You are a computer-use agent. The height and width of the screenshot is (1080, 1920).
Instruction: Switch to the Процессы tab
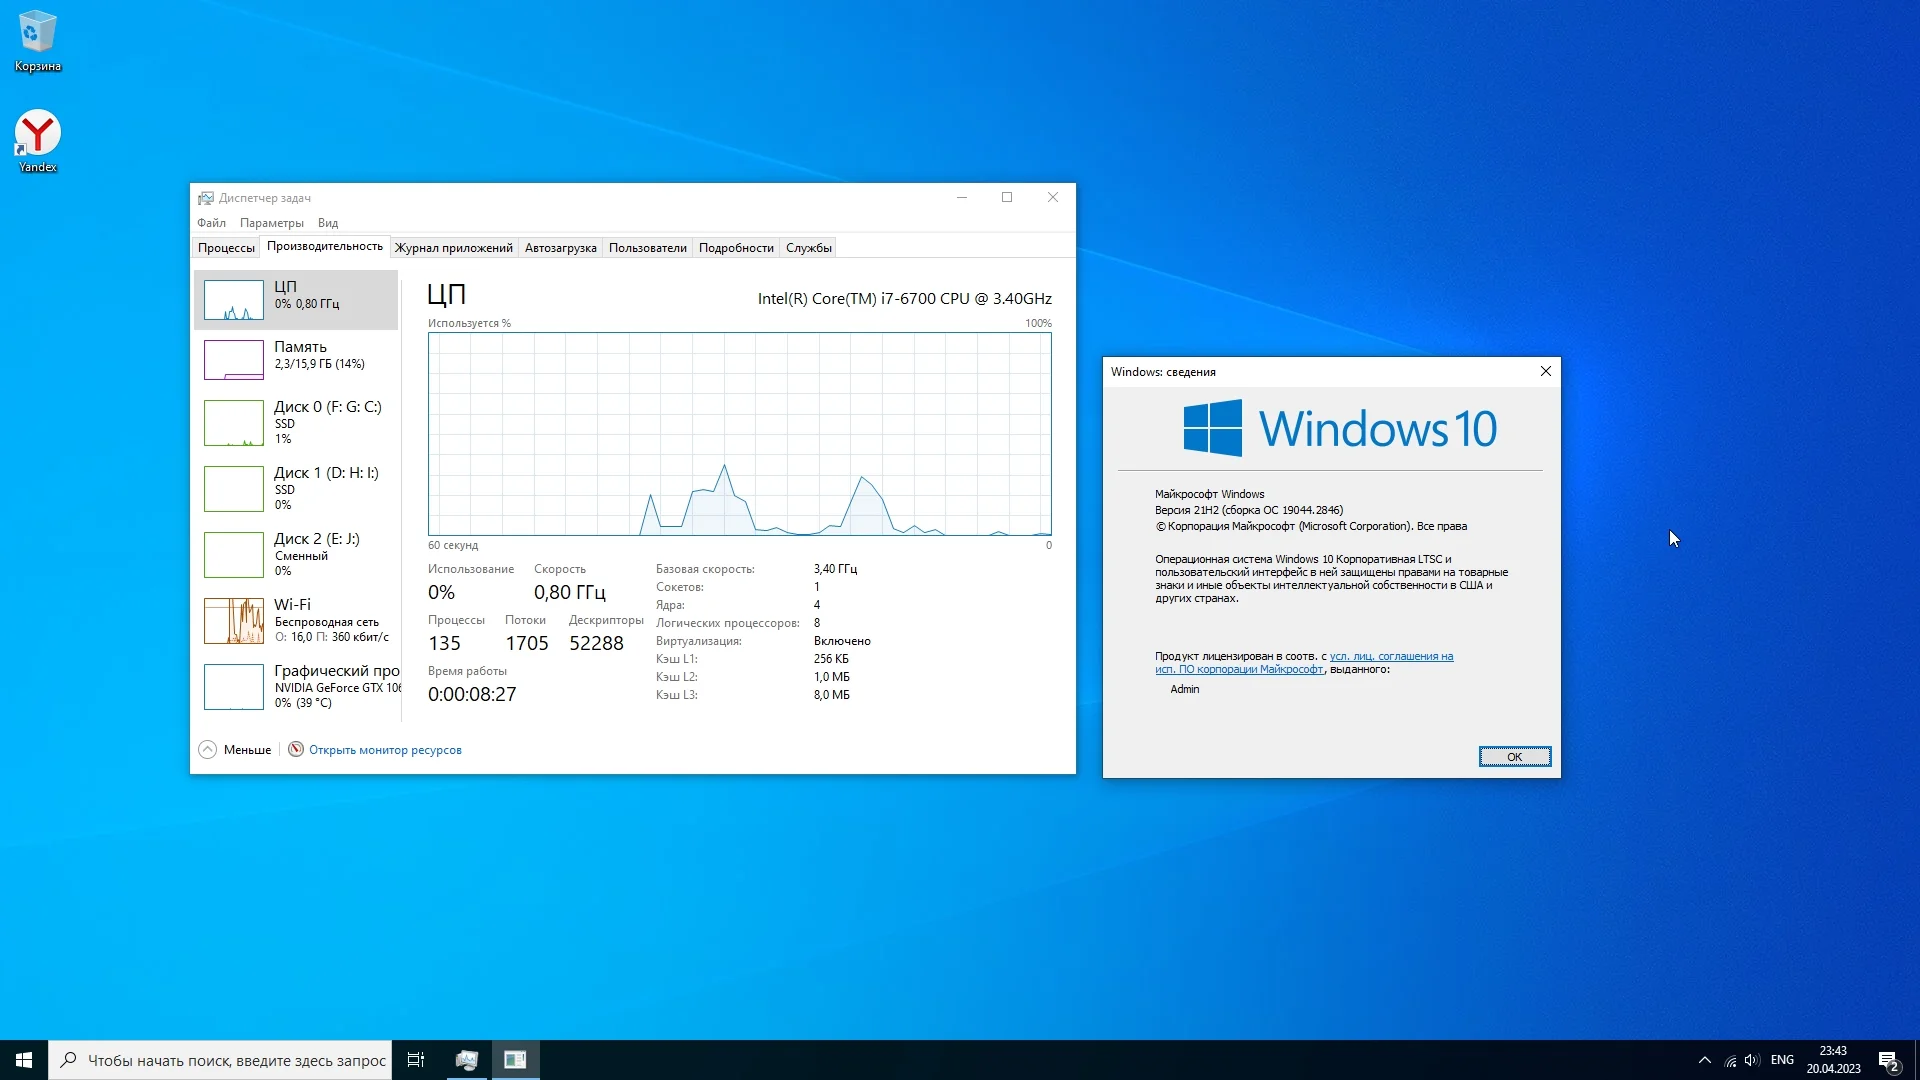point(226,248)
